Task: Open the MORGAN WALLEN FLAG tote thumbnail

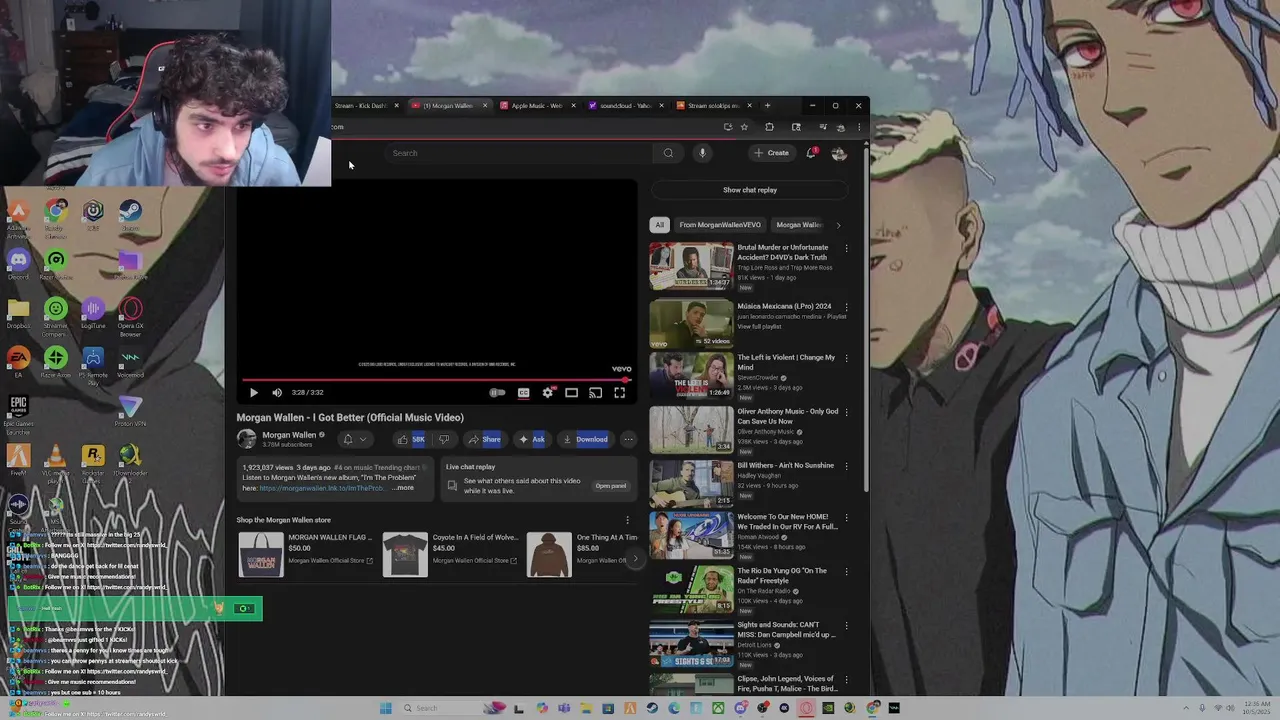Action: click(260, 555)
